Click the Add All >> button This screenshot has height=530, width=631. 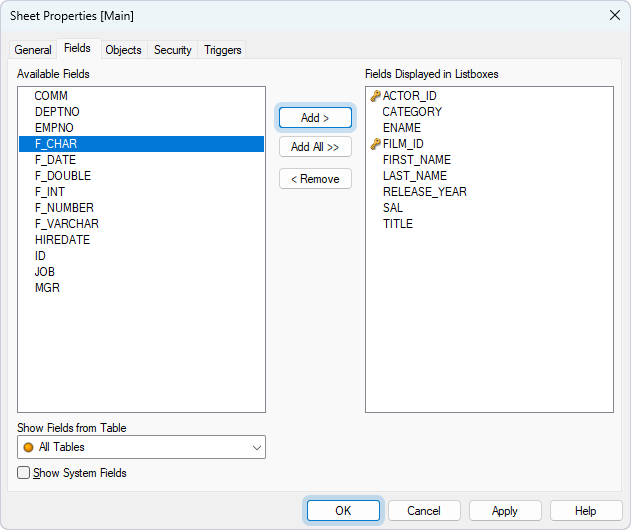315,147
